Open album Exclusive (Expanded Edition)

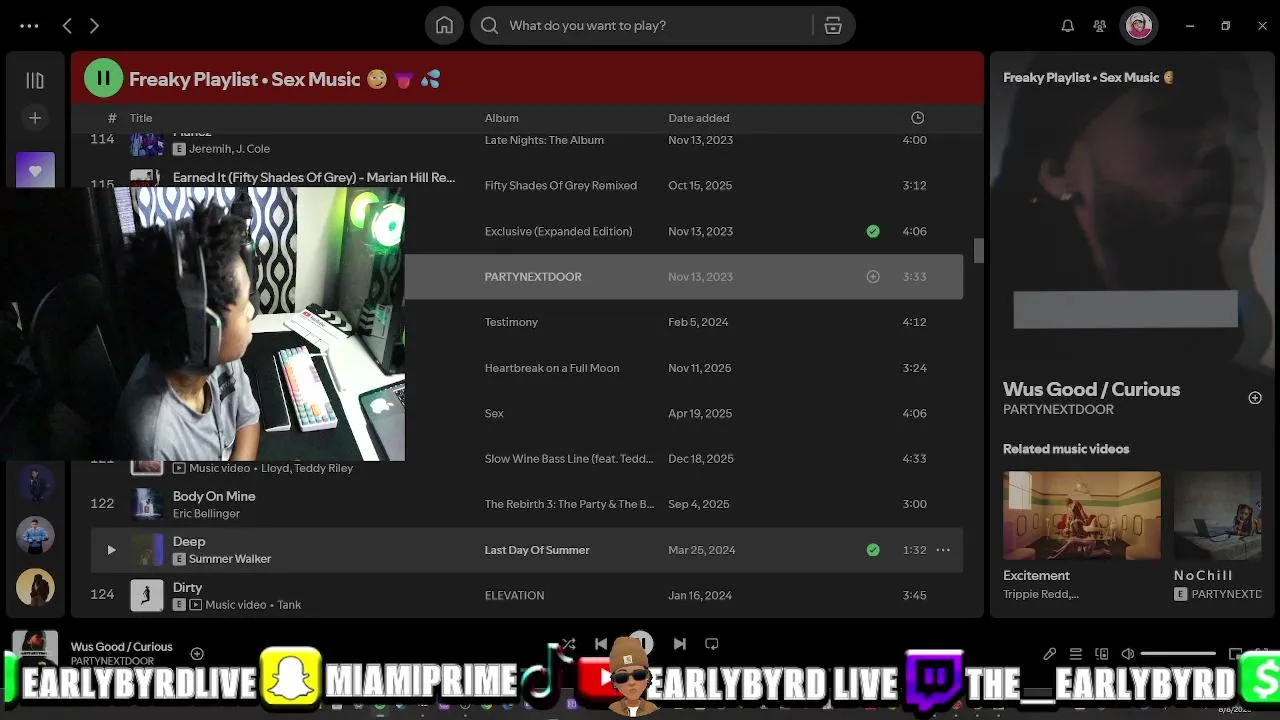558,231
